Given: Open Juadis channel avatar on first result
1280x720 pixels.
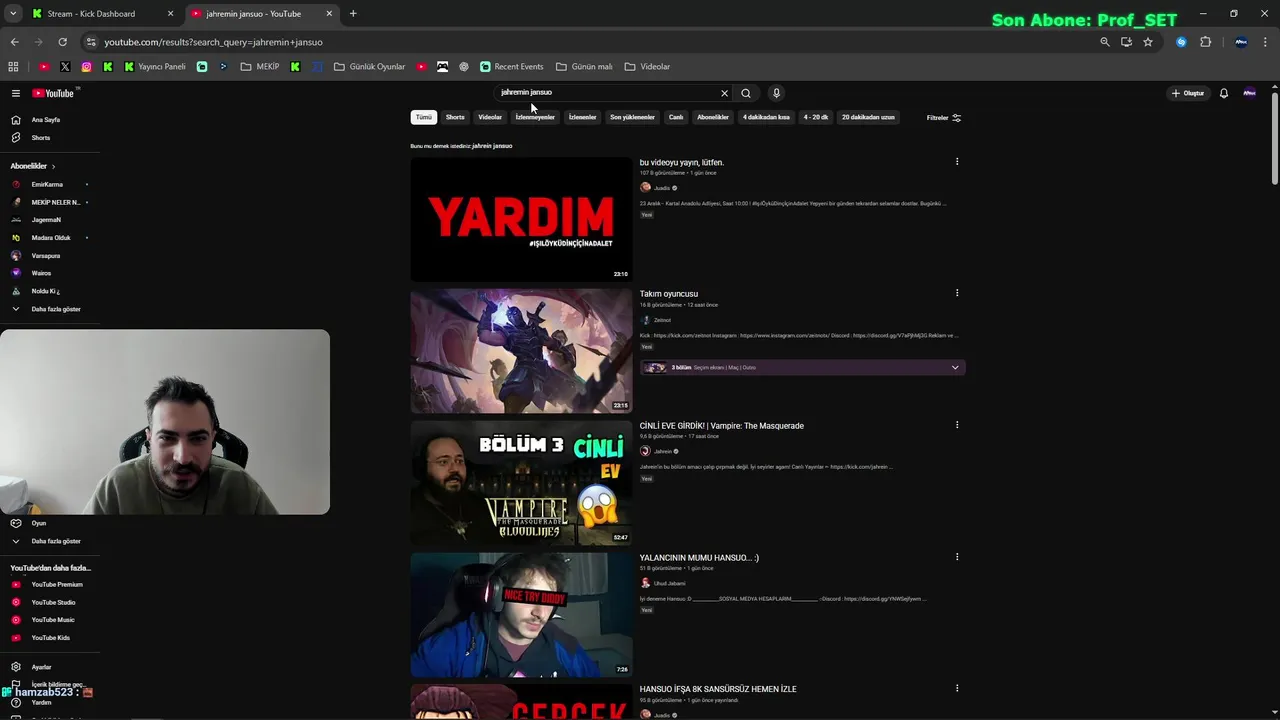Looking at the screenshot, I should pyautogui.click(x=645, y=188).
